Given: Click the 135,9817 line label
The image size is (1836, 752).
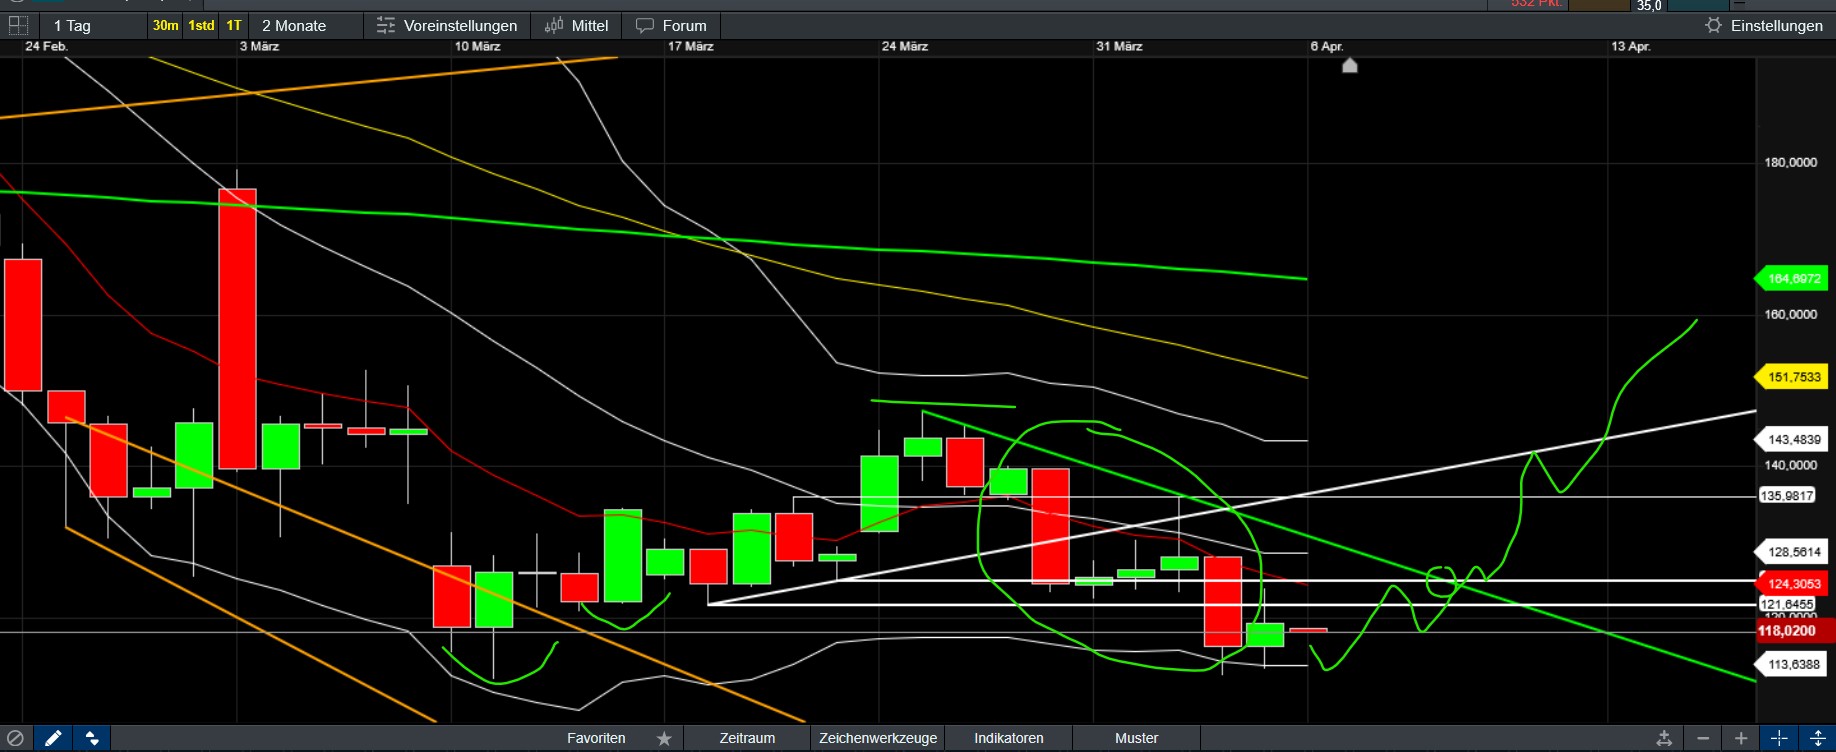Looking at the screenshot, I should click(x=1787, y=496).
